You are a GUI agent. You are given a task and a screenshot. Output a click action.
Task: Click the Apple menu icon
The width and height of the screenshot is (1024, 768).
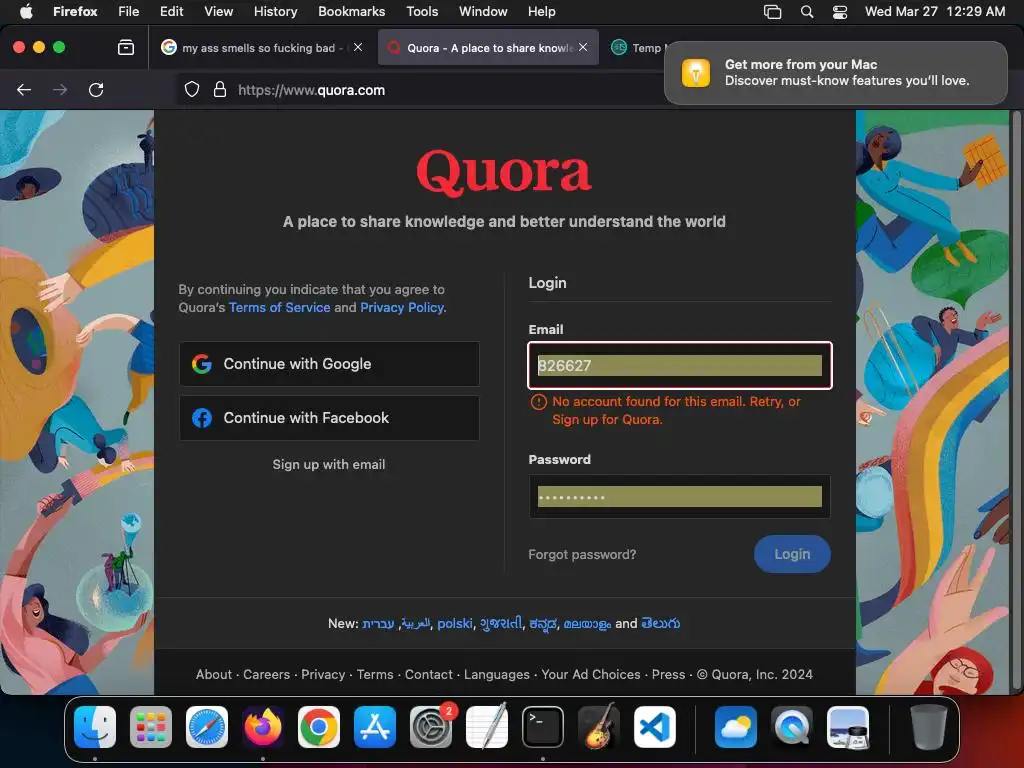[25, 11]
